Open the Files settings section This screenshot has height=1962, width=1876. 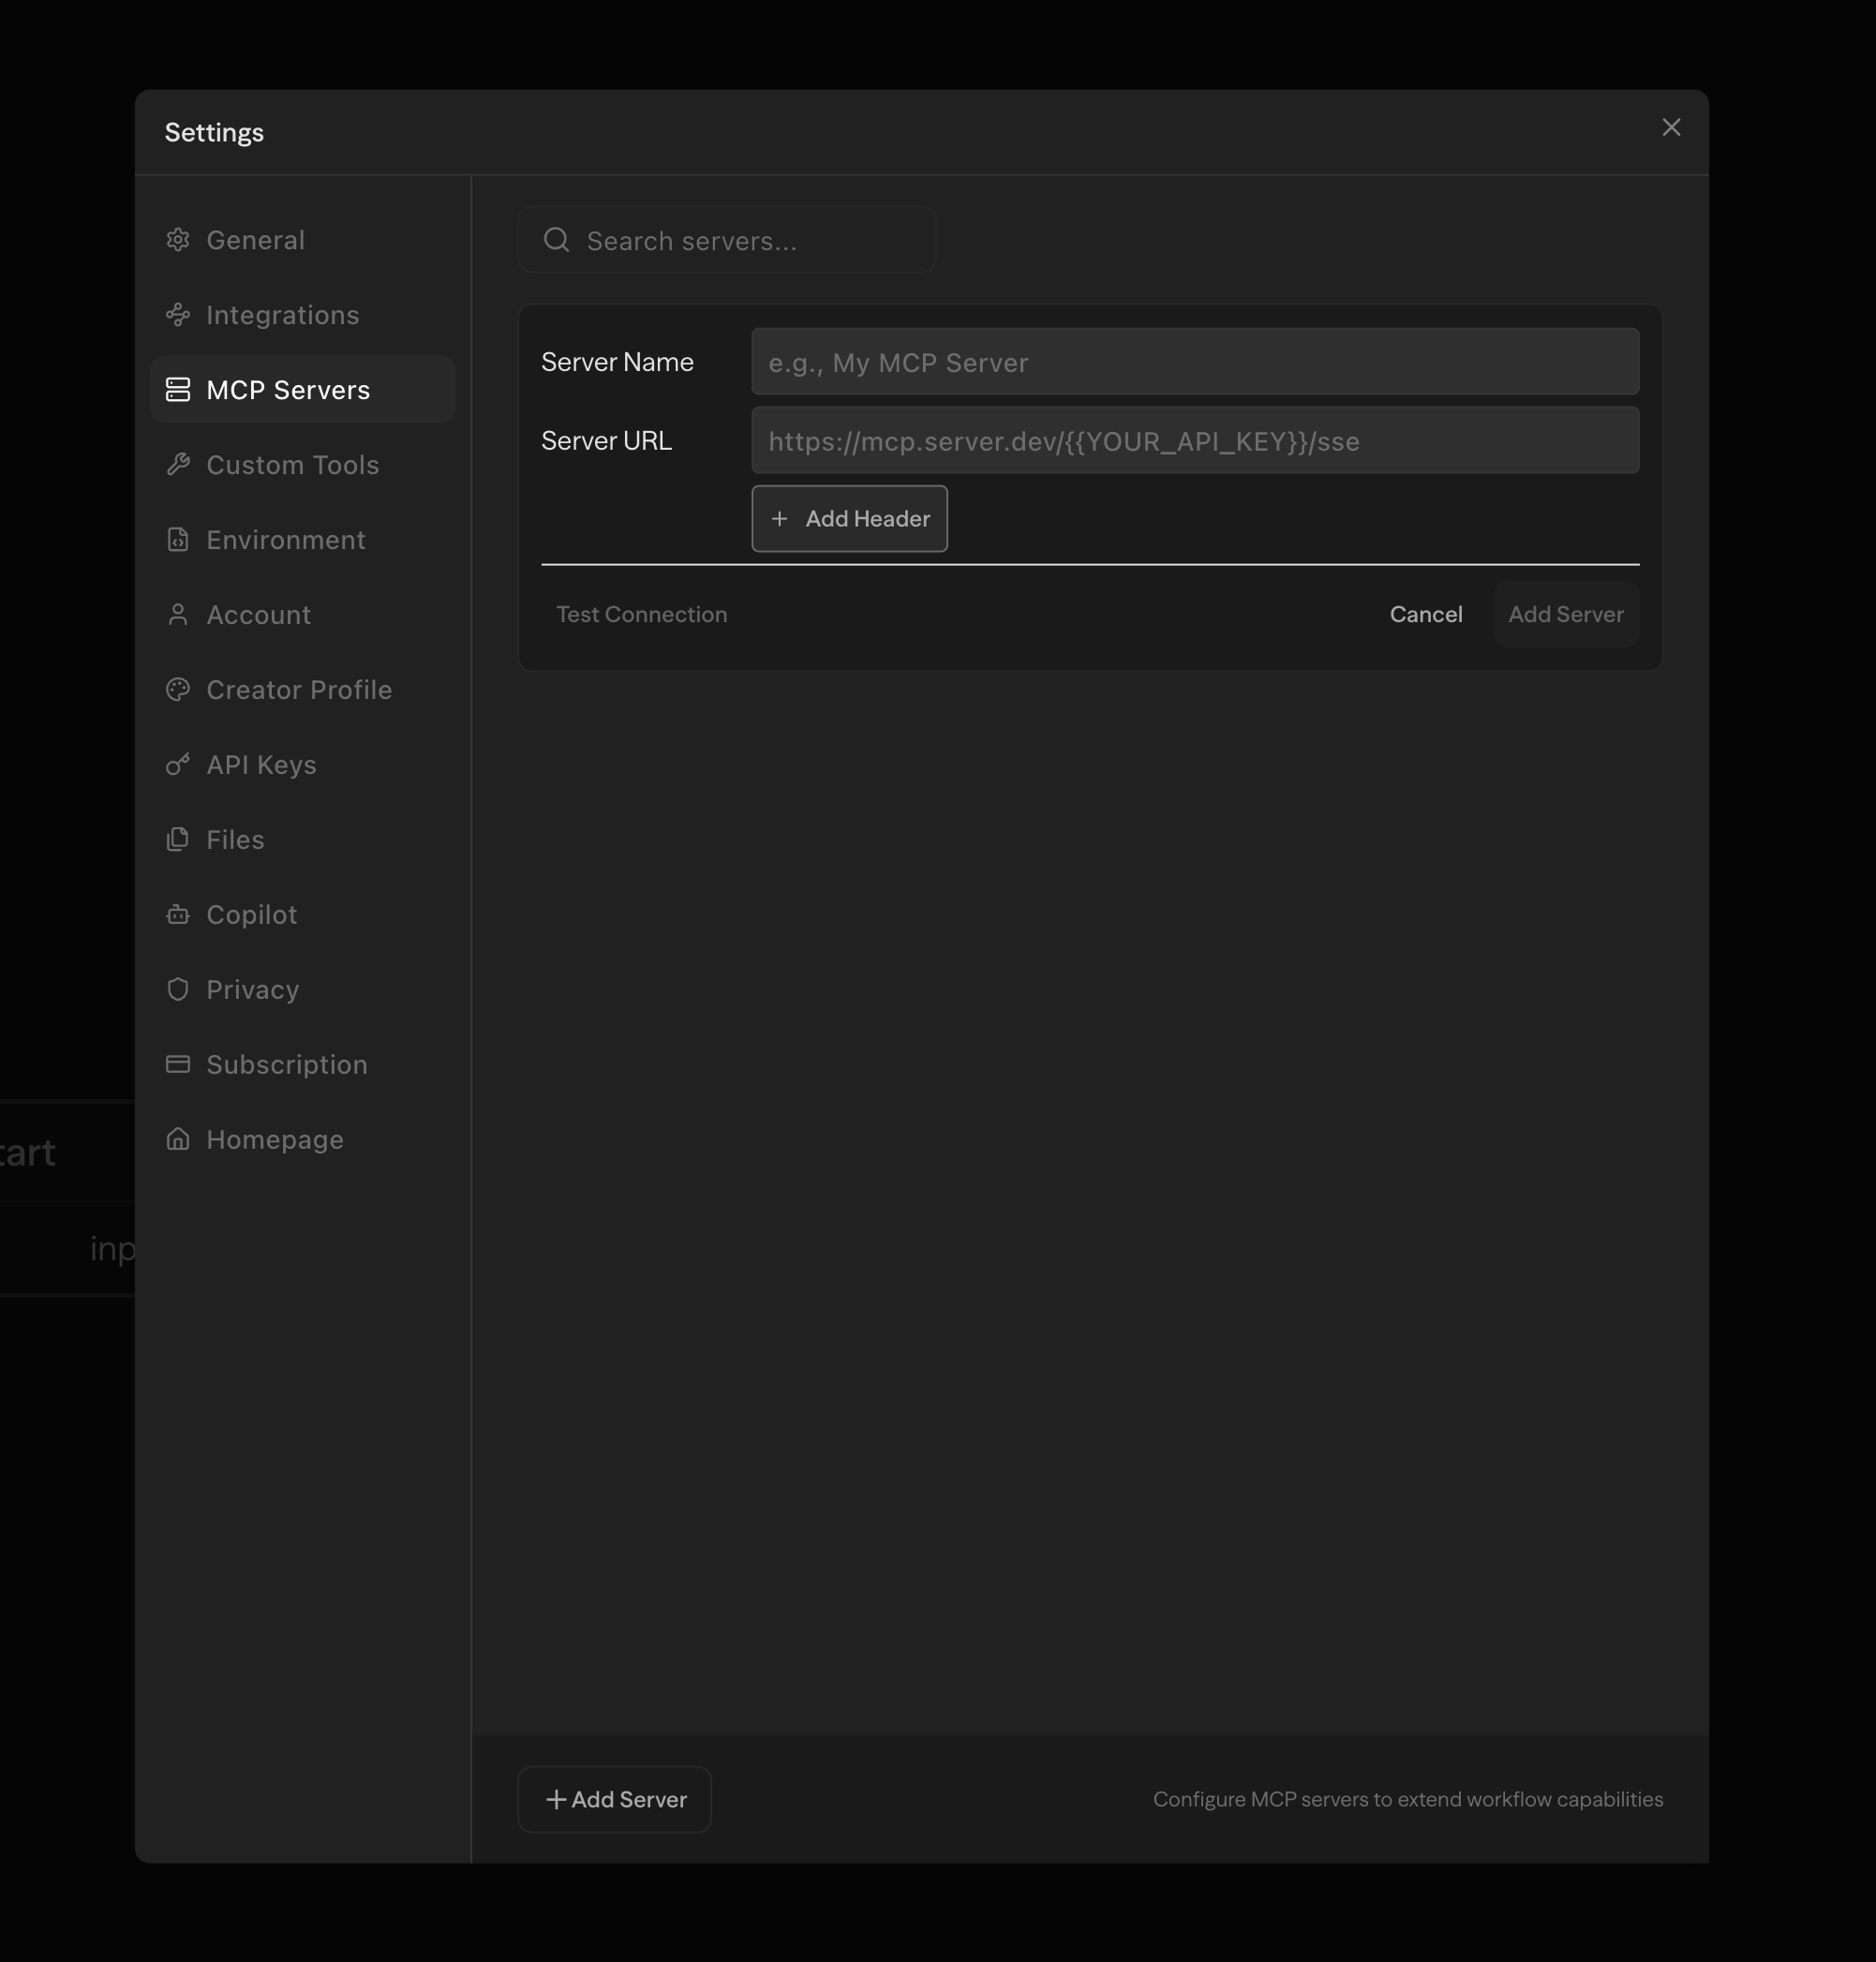point(235,840)
